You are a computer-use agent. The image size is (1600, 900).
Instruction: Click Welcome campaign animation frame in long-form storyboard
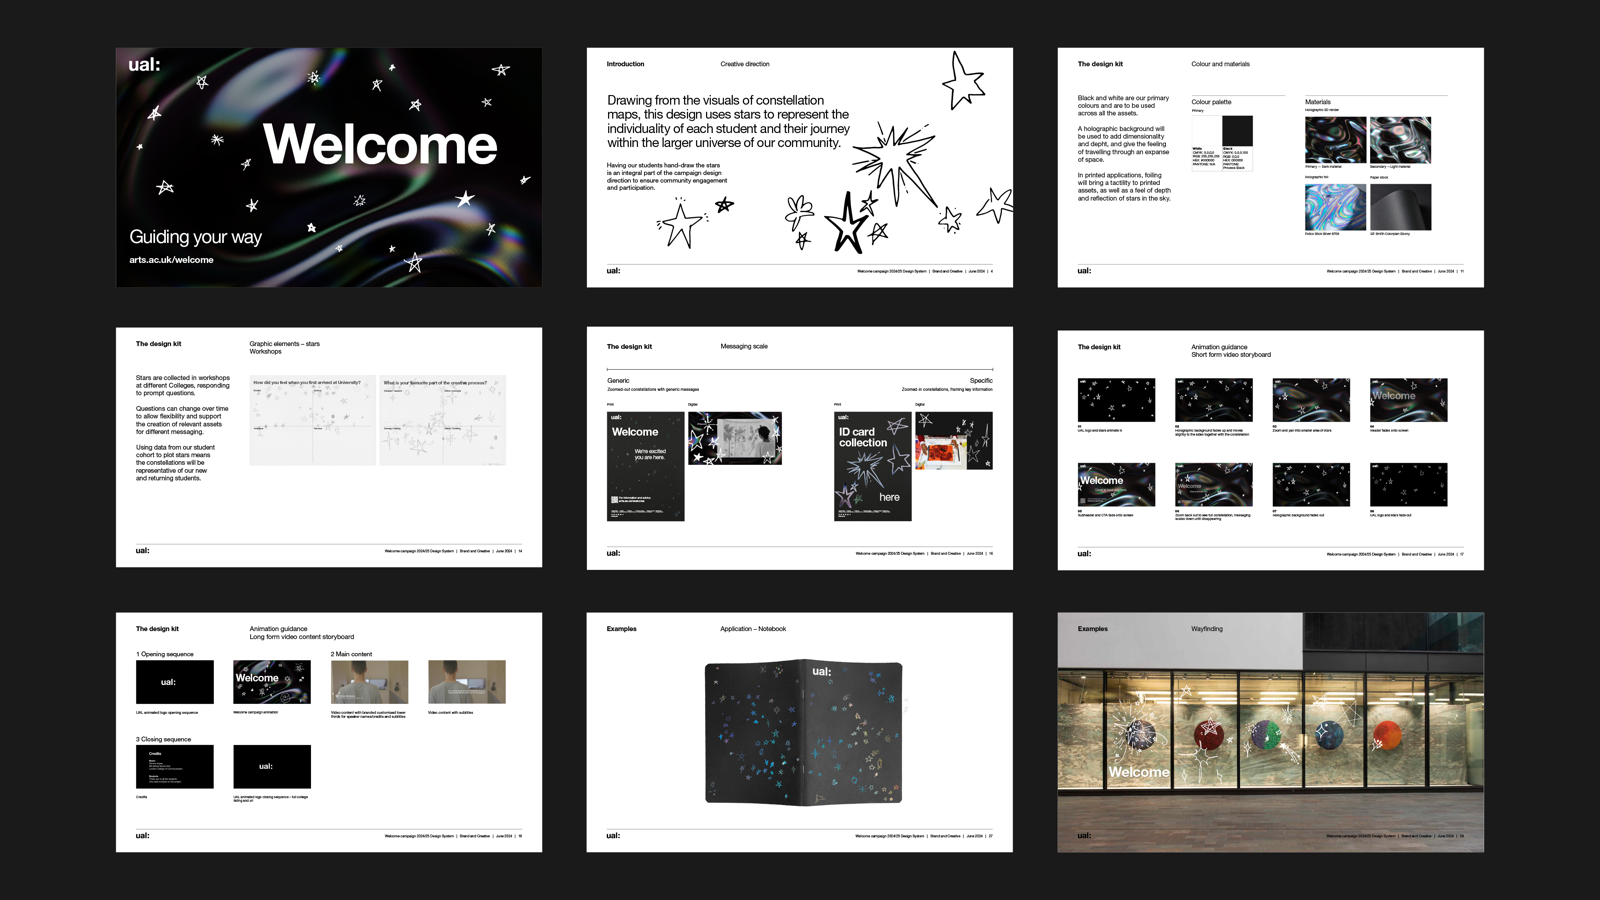[x=272, y=682]
